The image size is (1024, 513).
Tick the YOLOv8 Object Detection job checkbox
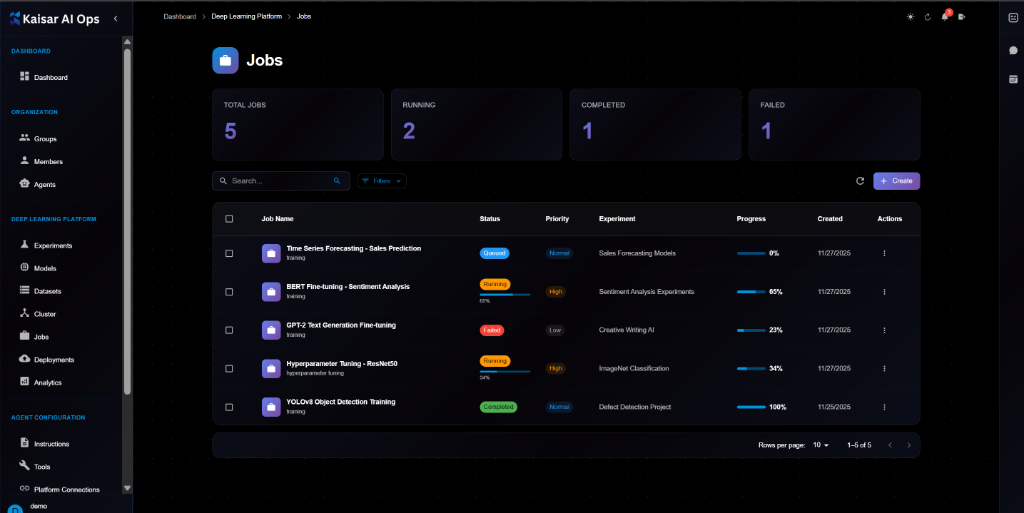[229, 407]
